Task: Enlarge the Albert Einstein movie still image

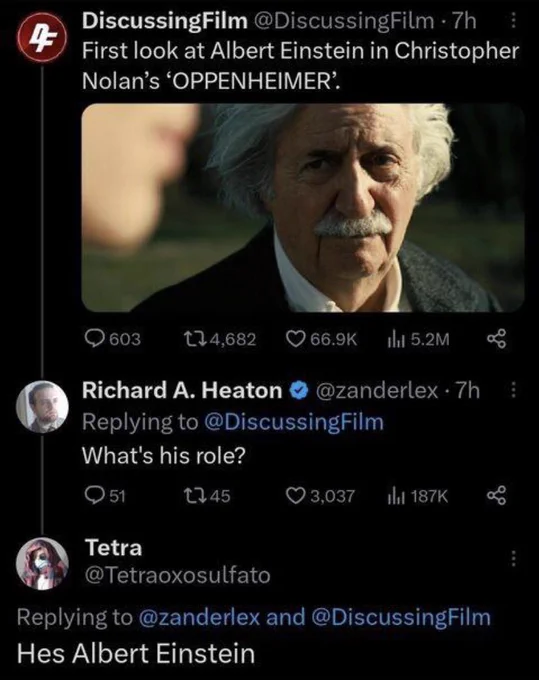Action: (303, 208)
